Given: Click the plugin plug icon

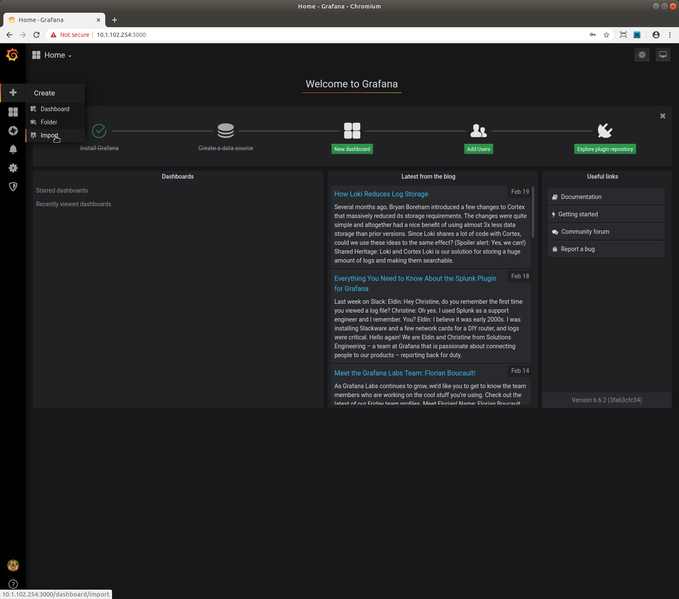Looking at the screenshot, I should (605, 131).
